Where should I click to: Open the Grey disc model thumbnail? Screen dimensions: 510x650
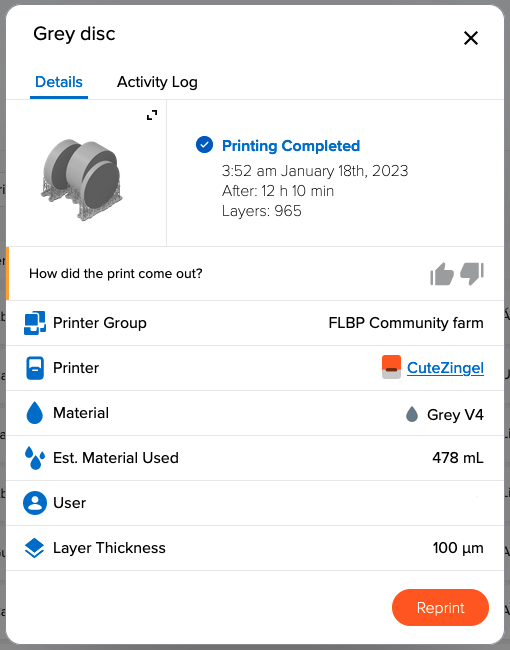pos(81,179)
